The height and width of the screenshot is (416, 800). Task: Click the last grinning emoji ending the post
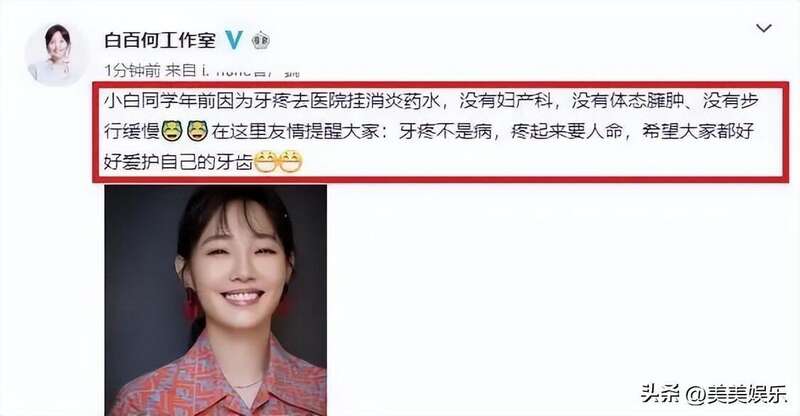click(x=290, y=162)
